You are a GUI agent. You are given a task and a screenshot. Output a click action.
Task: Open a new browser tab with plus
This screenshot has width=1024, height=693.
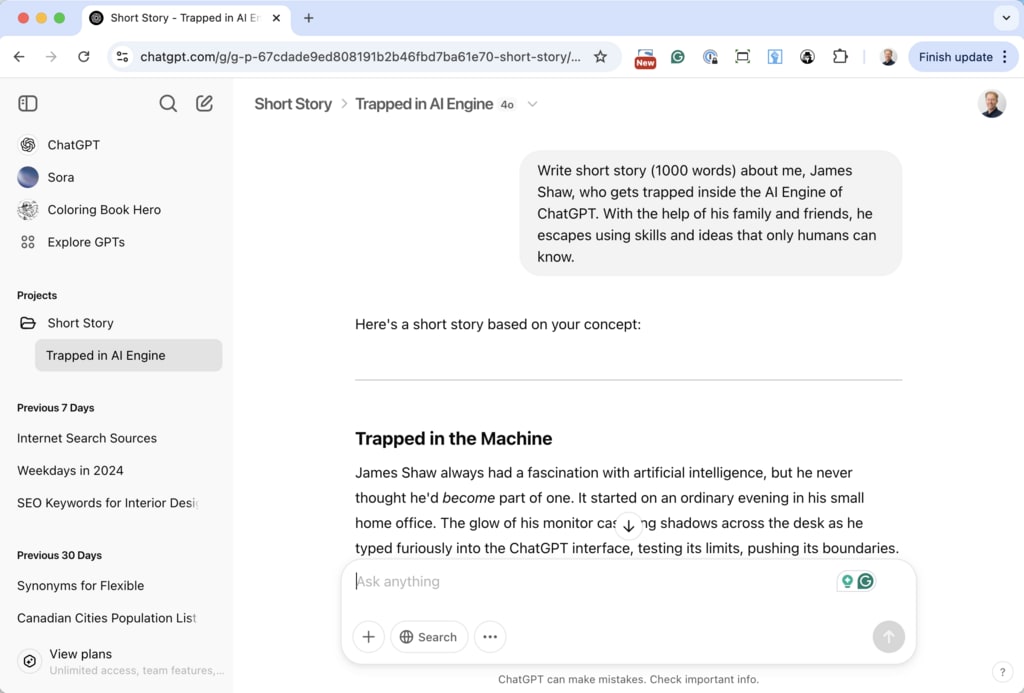point(308,18)
